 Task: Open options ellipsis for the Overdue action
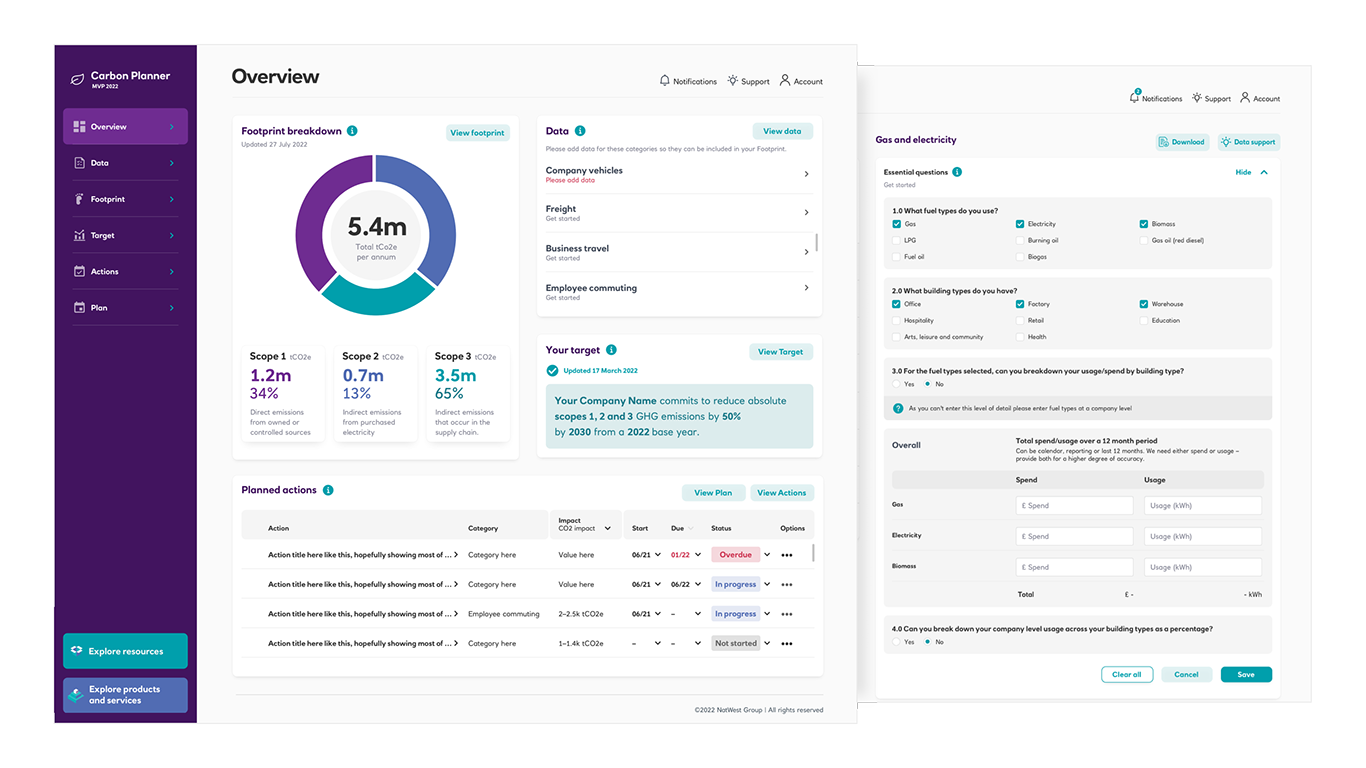point(787,555)
